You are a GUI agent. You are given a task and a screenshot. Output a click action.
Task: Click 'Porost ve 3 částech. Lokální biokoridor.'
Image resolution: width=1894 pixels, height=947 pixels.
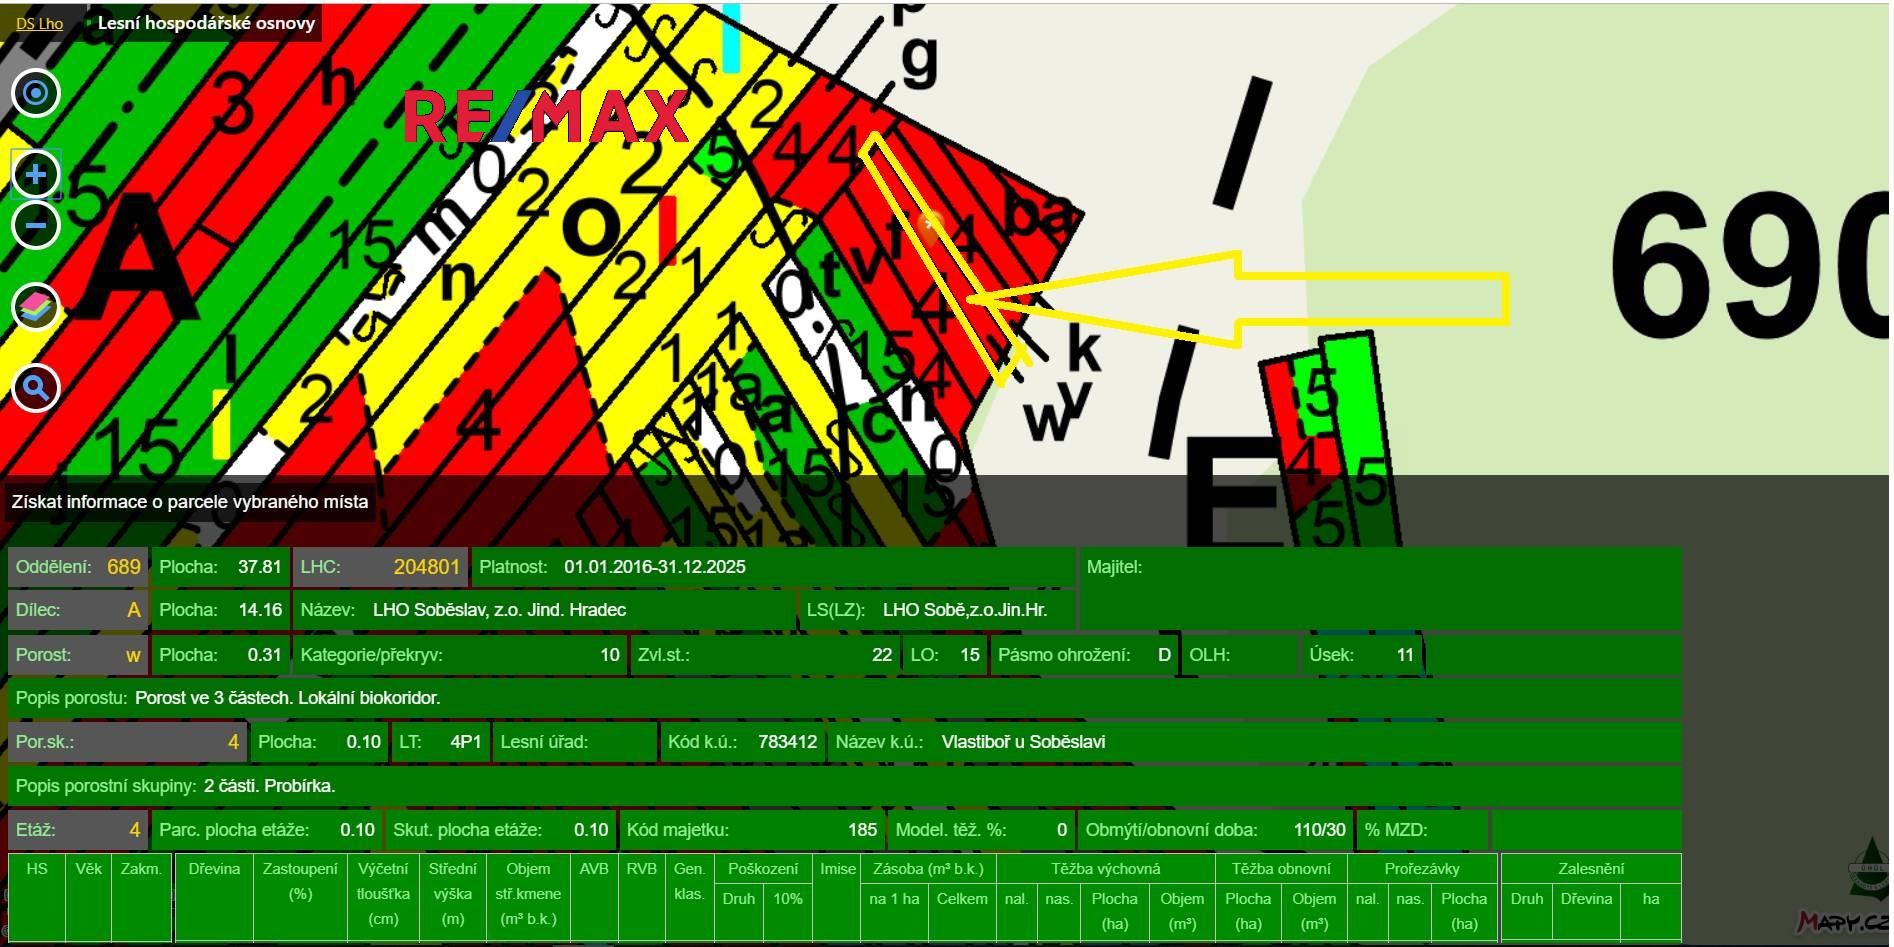288,698
